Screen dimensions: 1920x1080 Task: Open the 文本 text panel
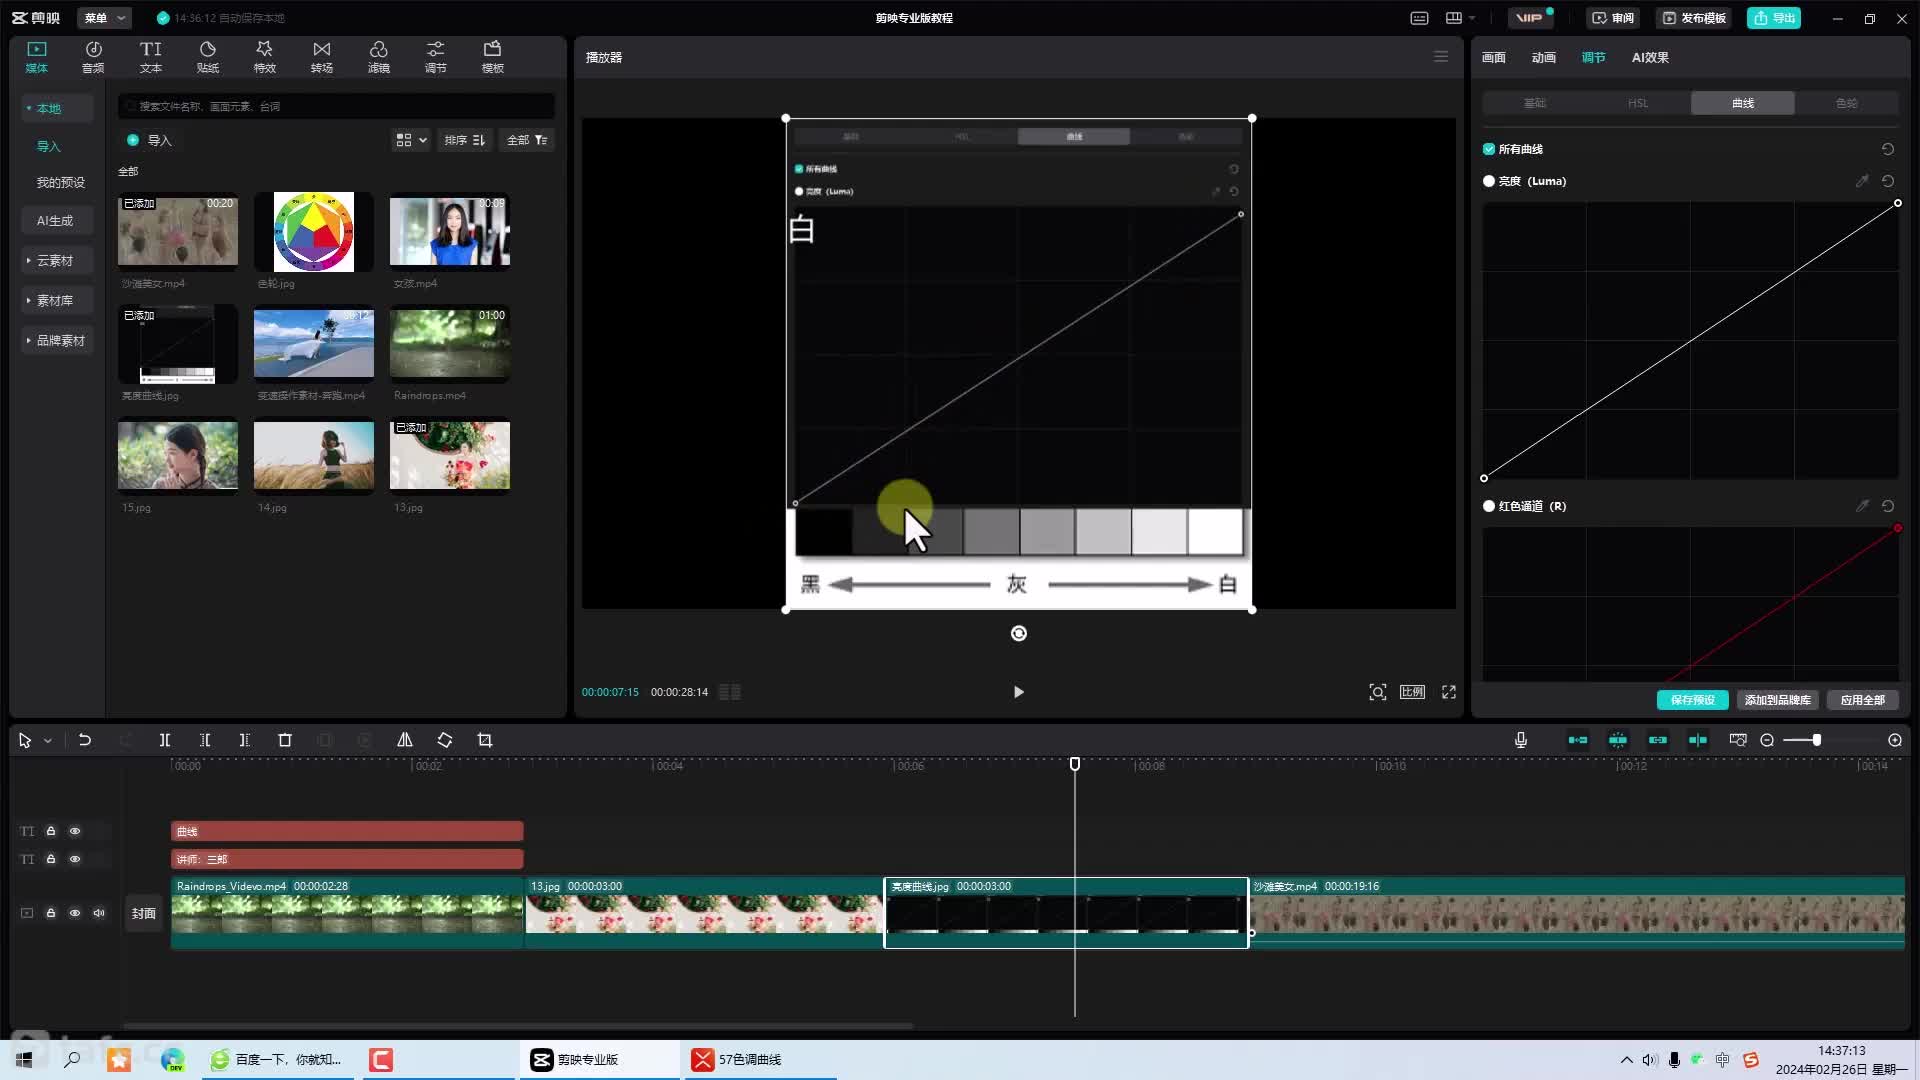pyautogui.click(x=150, y=57)
